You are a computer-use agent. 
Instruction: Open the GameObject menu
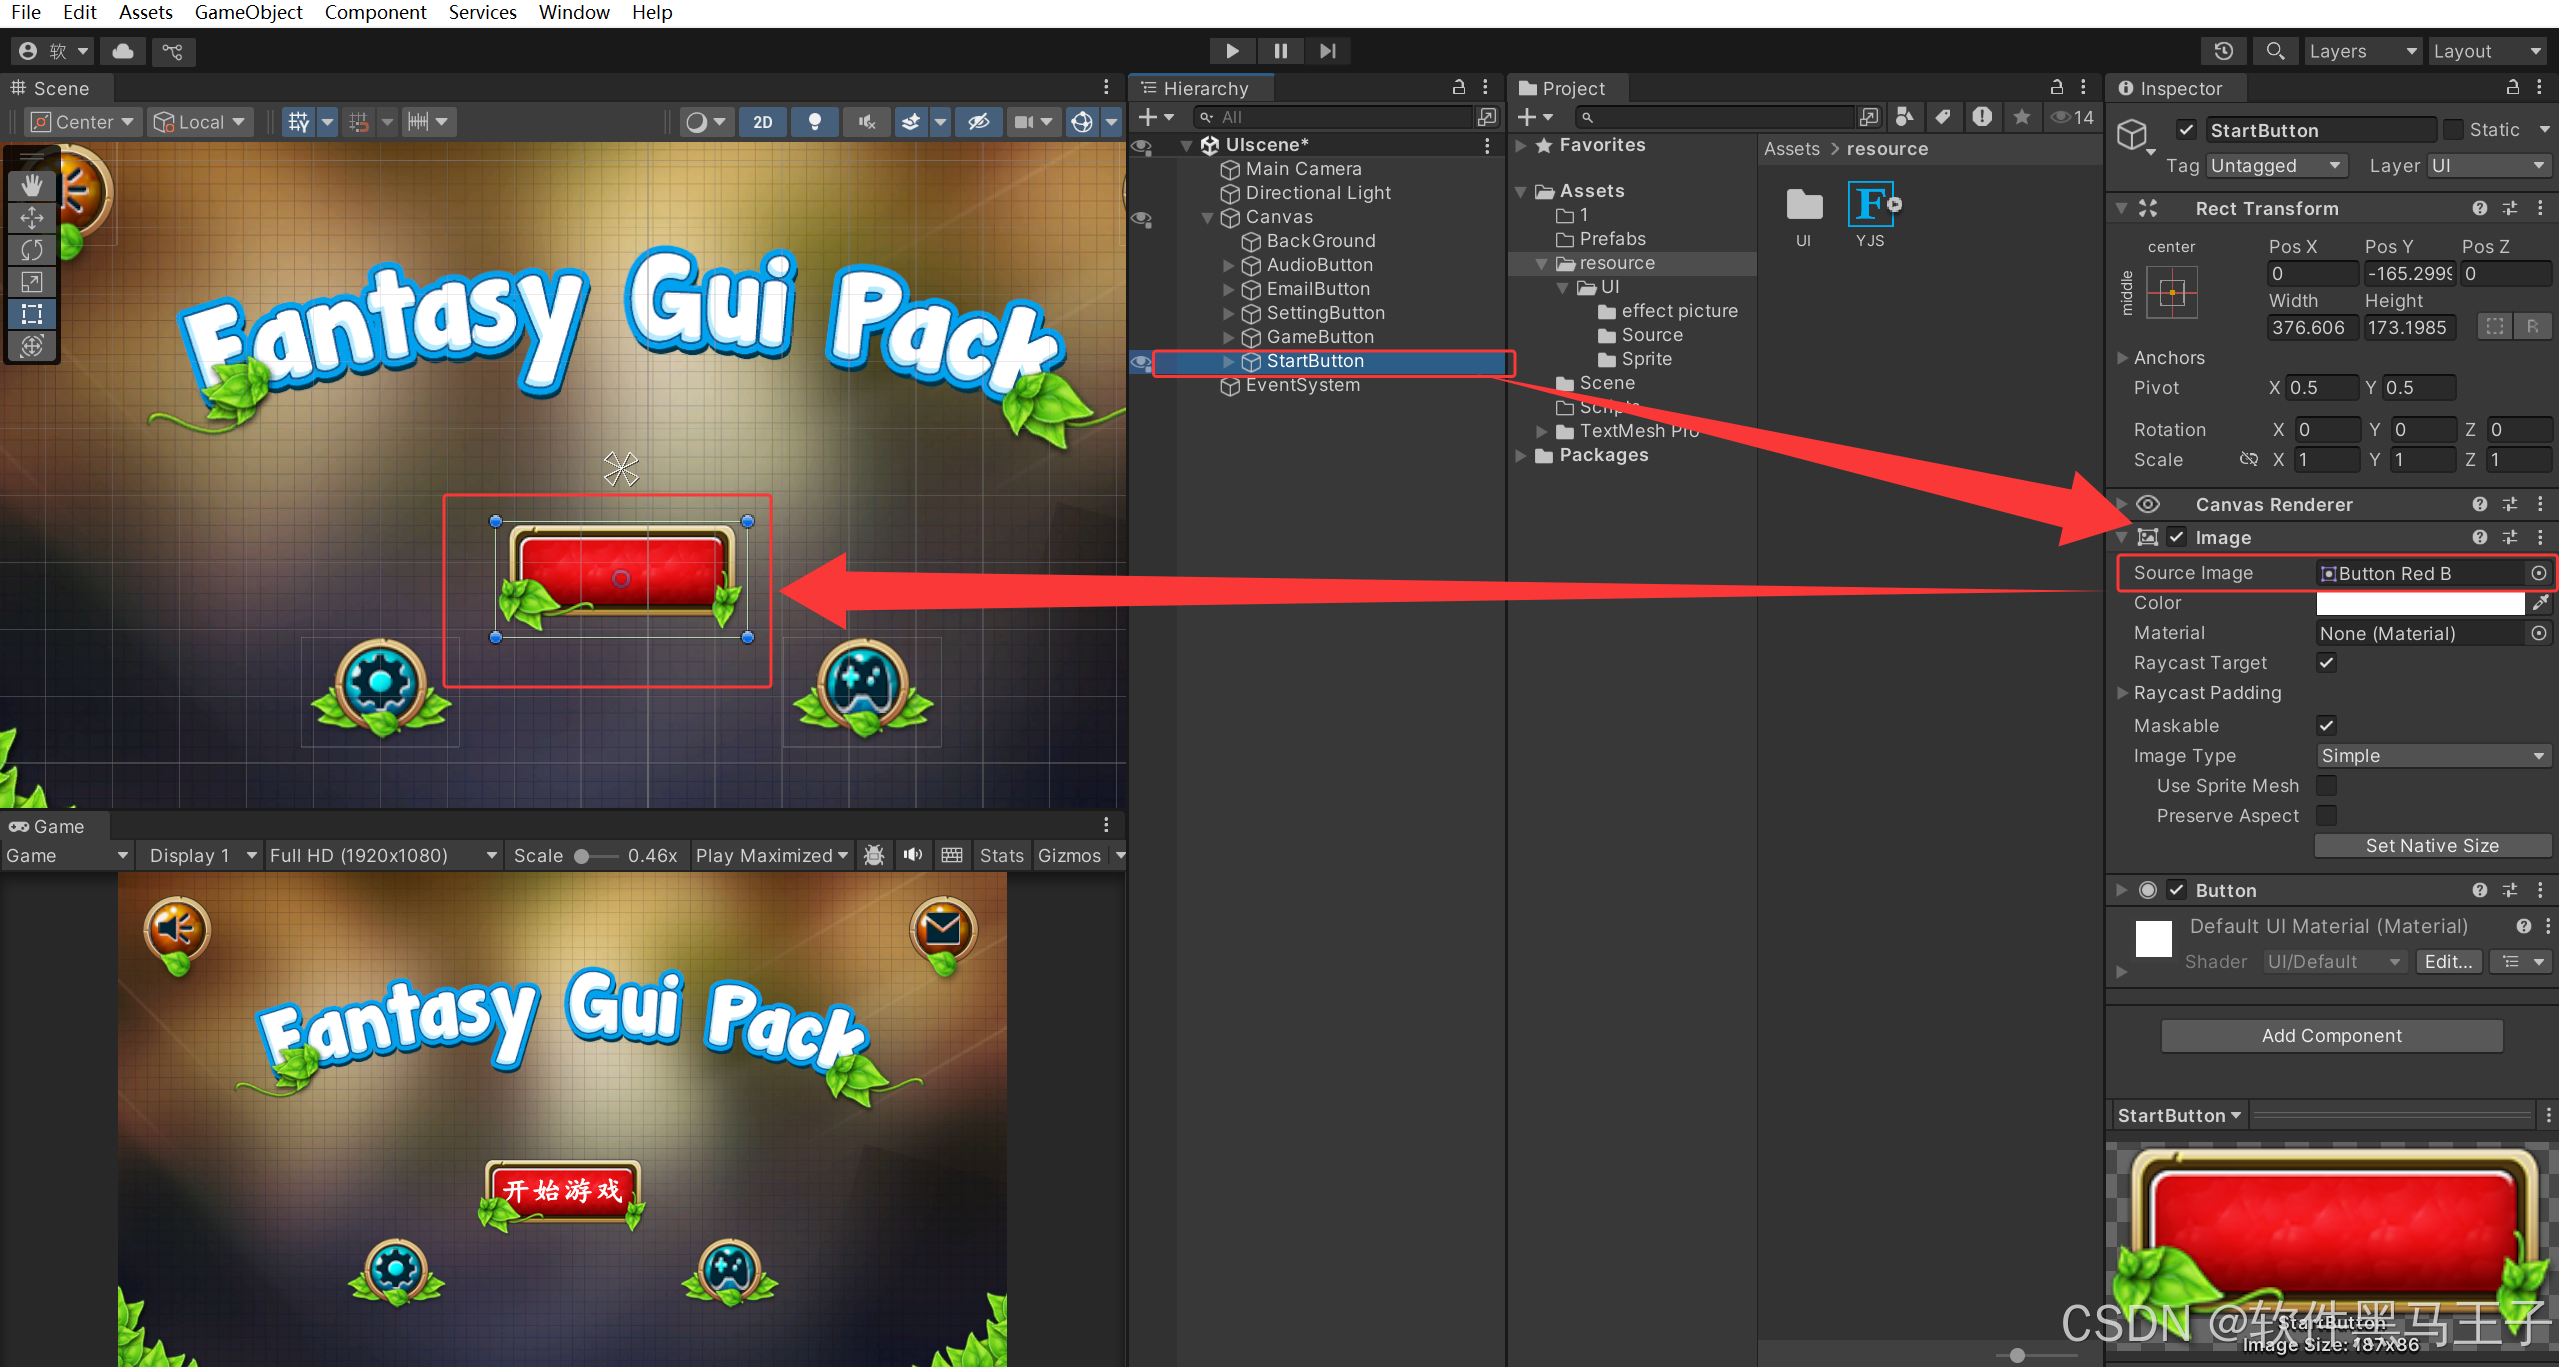pyautogui.click(x=248, y=12)
